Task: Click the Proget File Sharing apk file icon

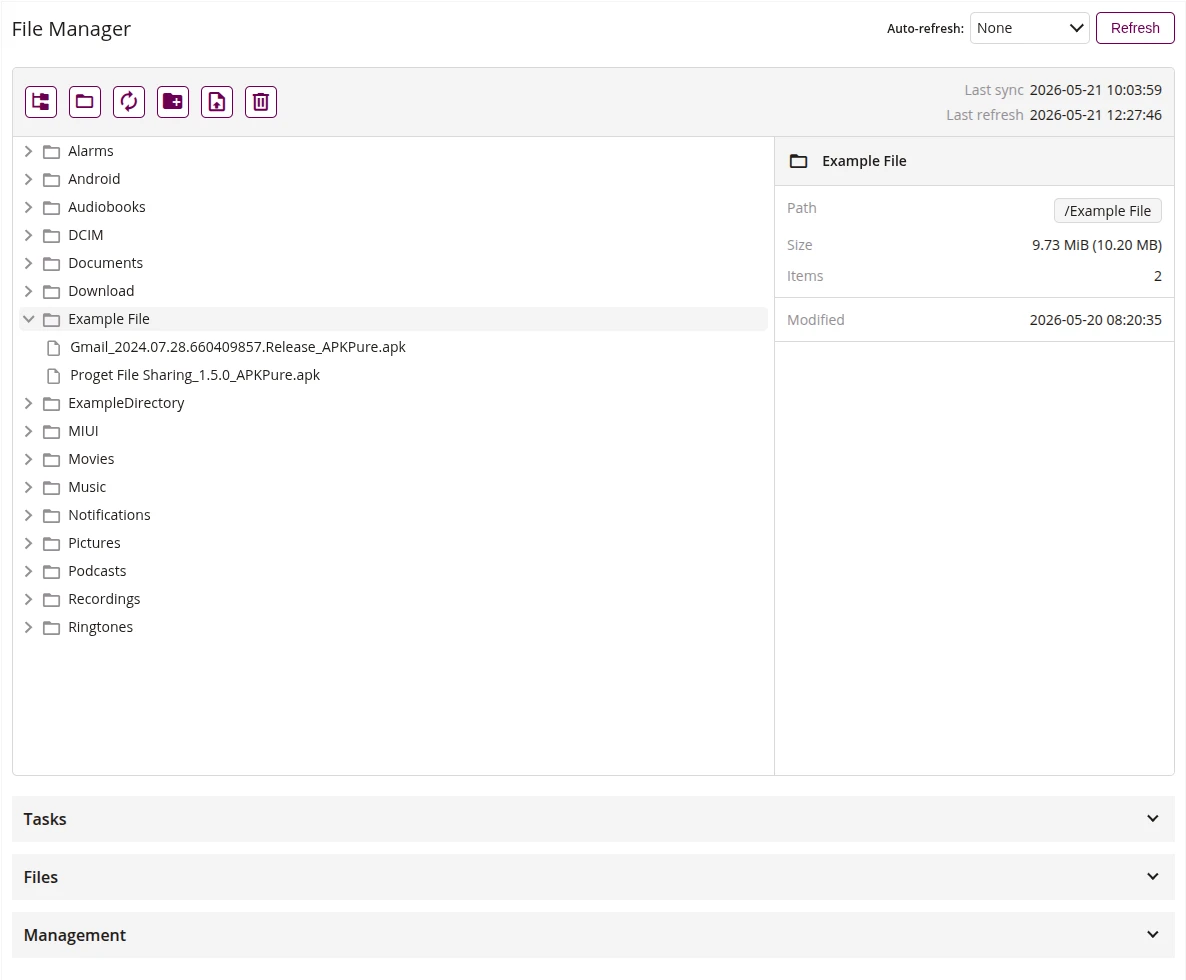Action: point(54,376)
